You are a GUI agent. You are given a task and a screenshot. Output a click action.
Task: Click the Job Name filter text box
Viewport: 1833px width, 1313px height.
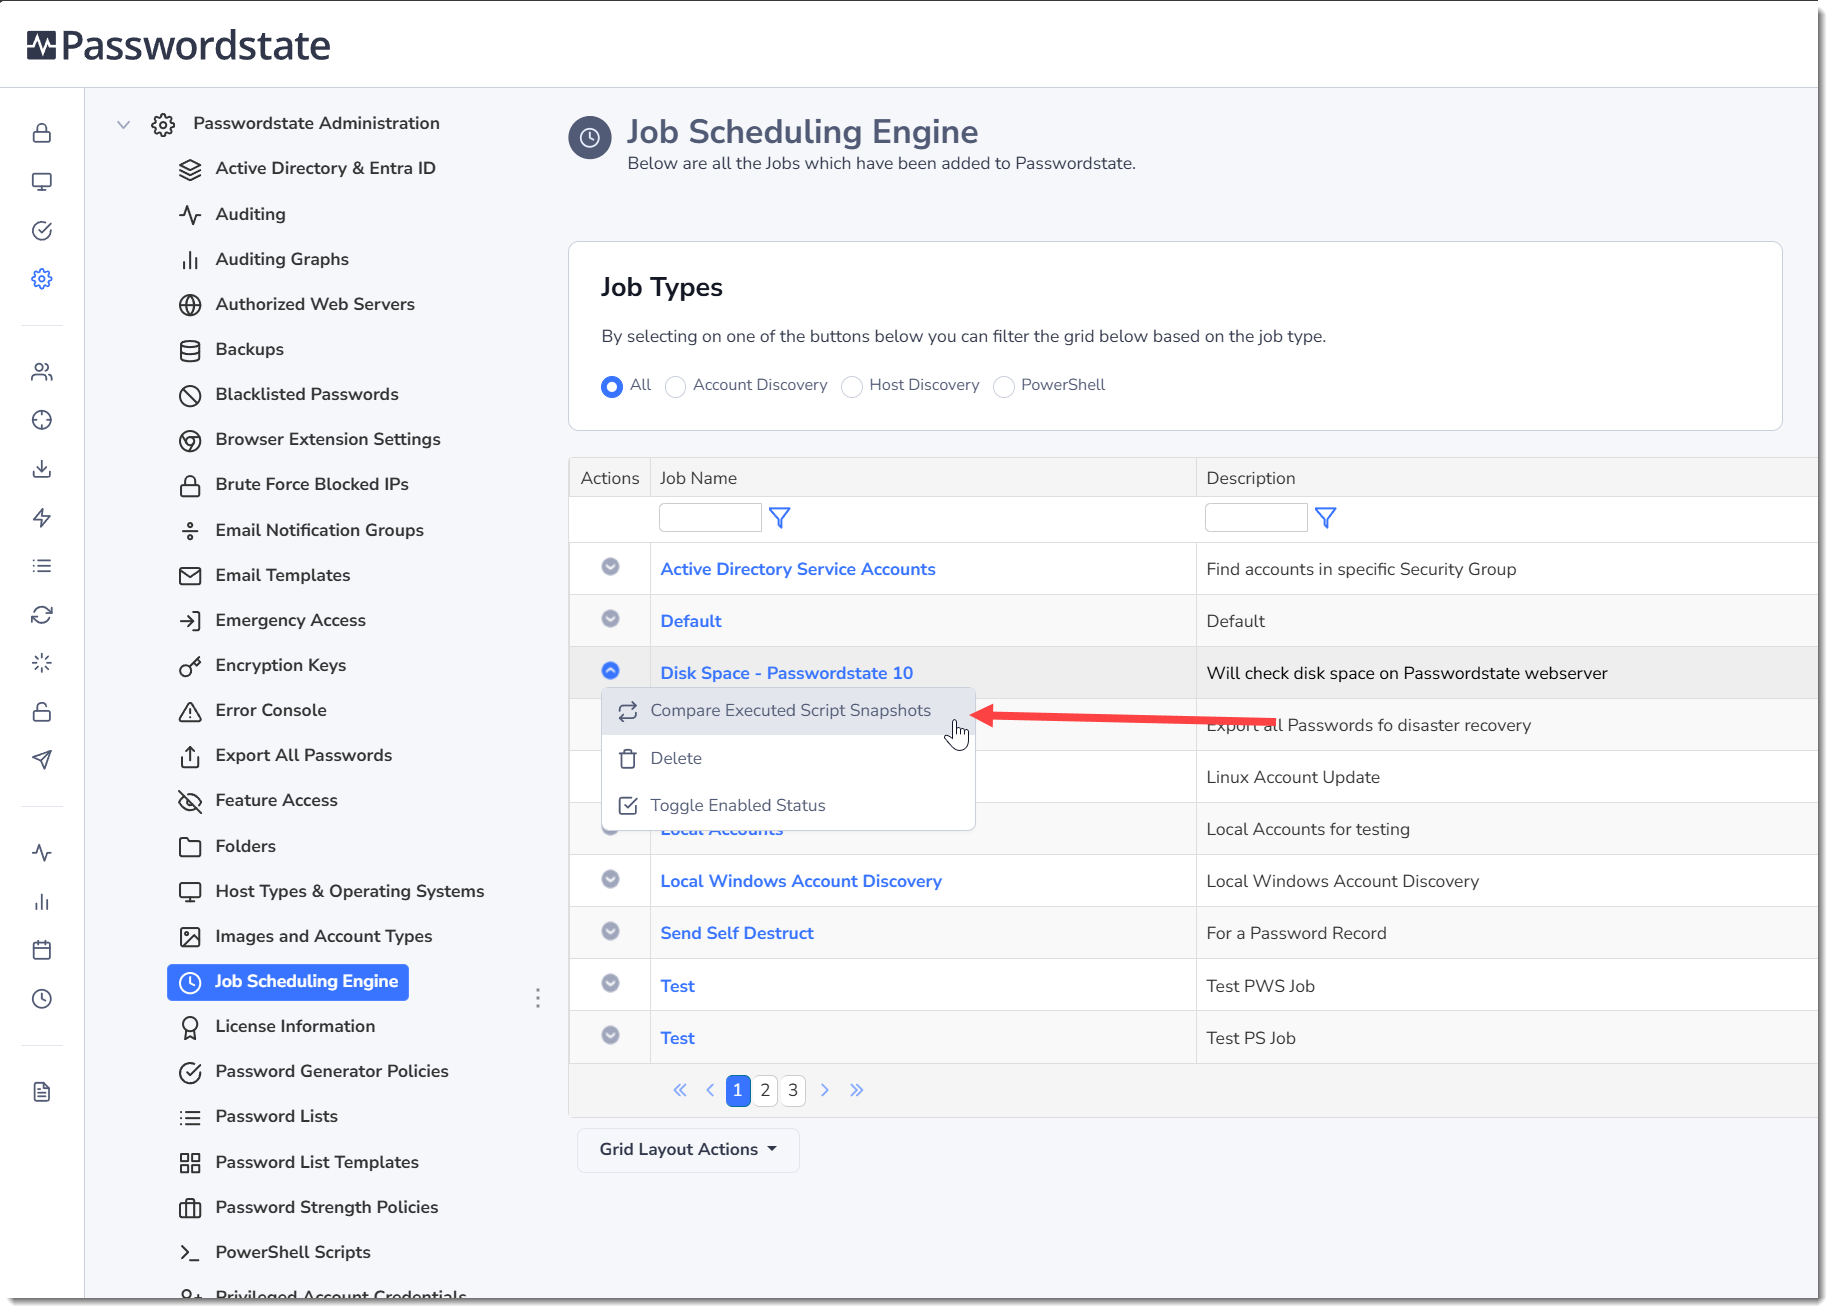click(710, 518)
